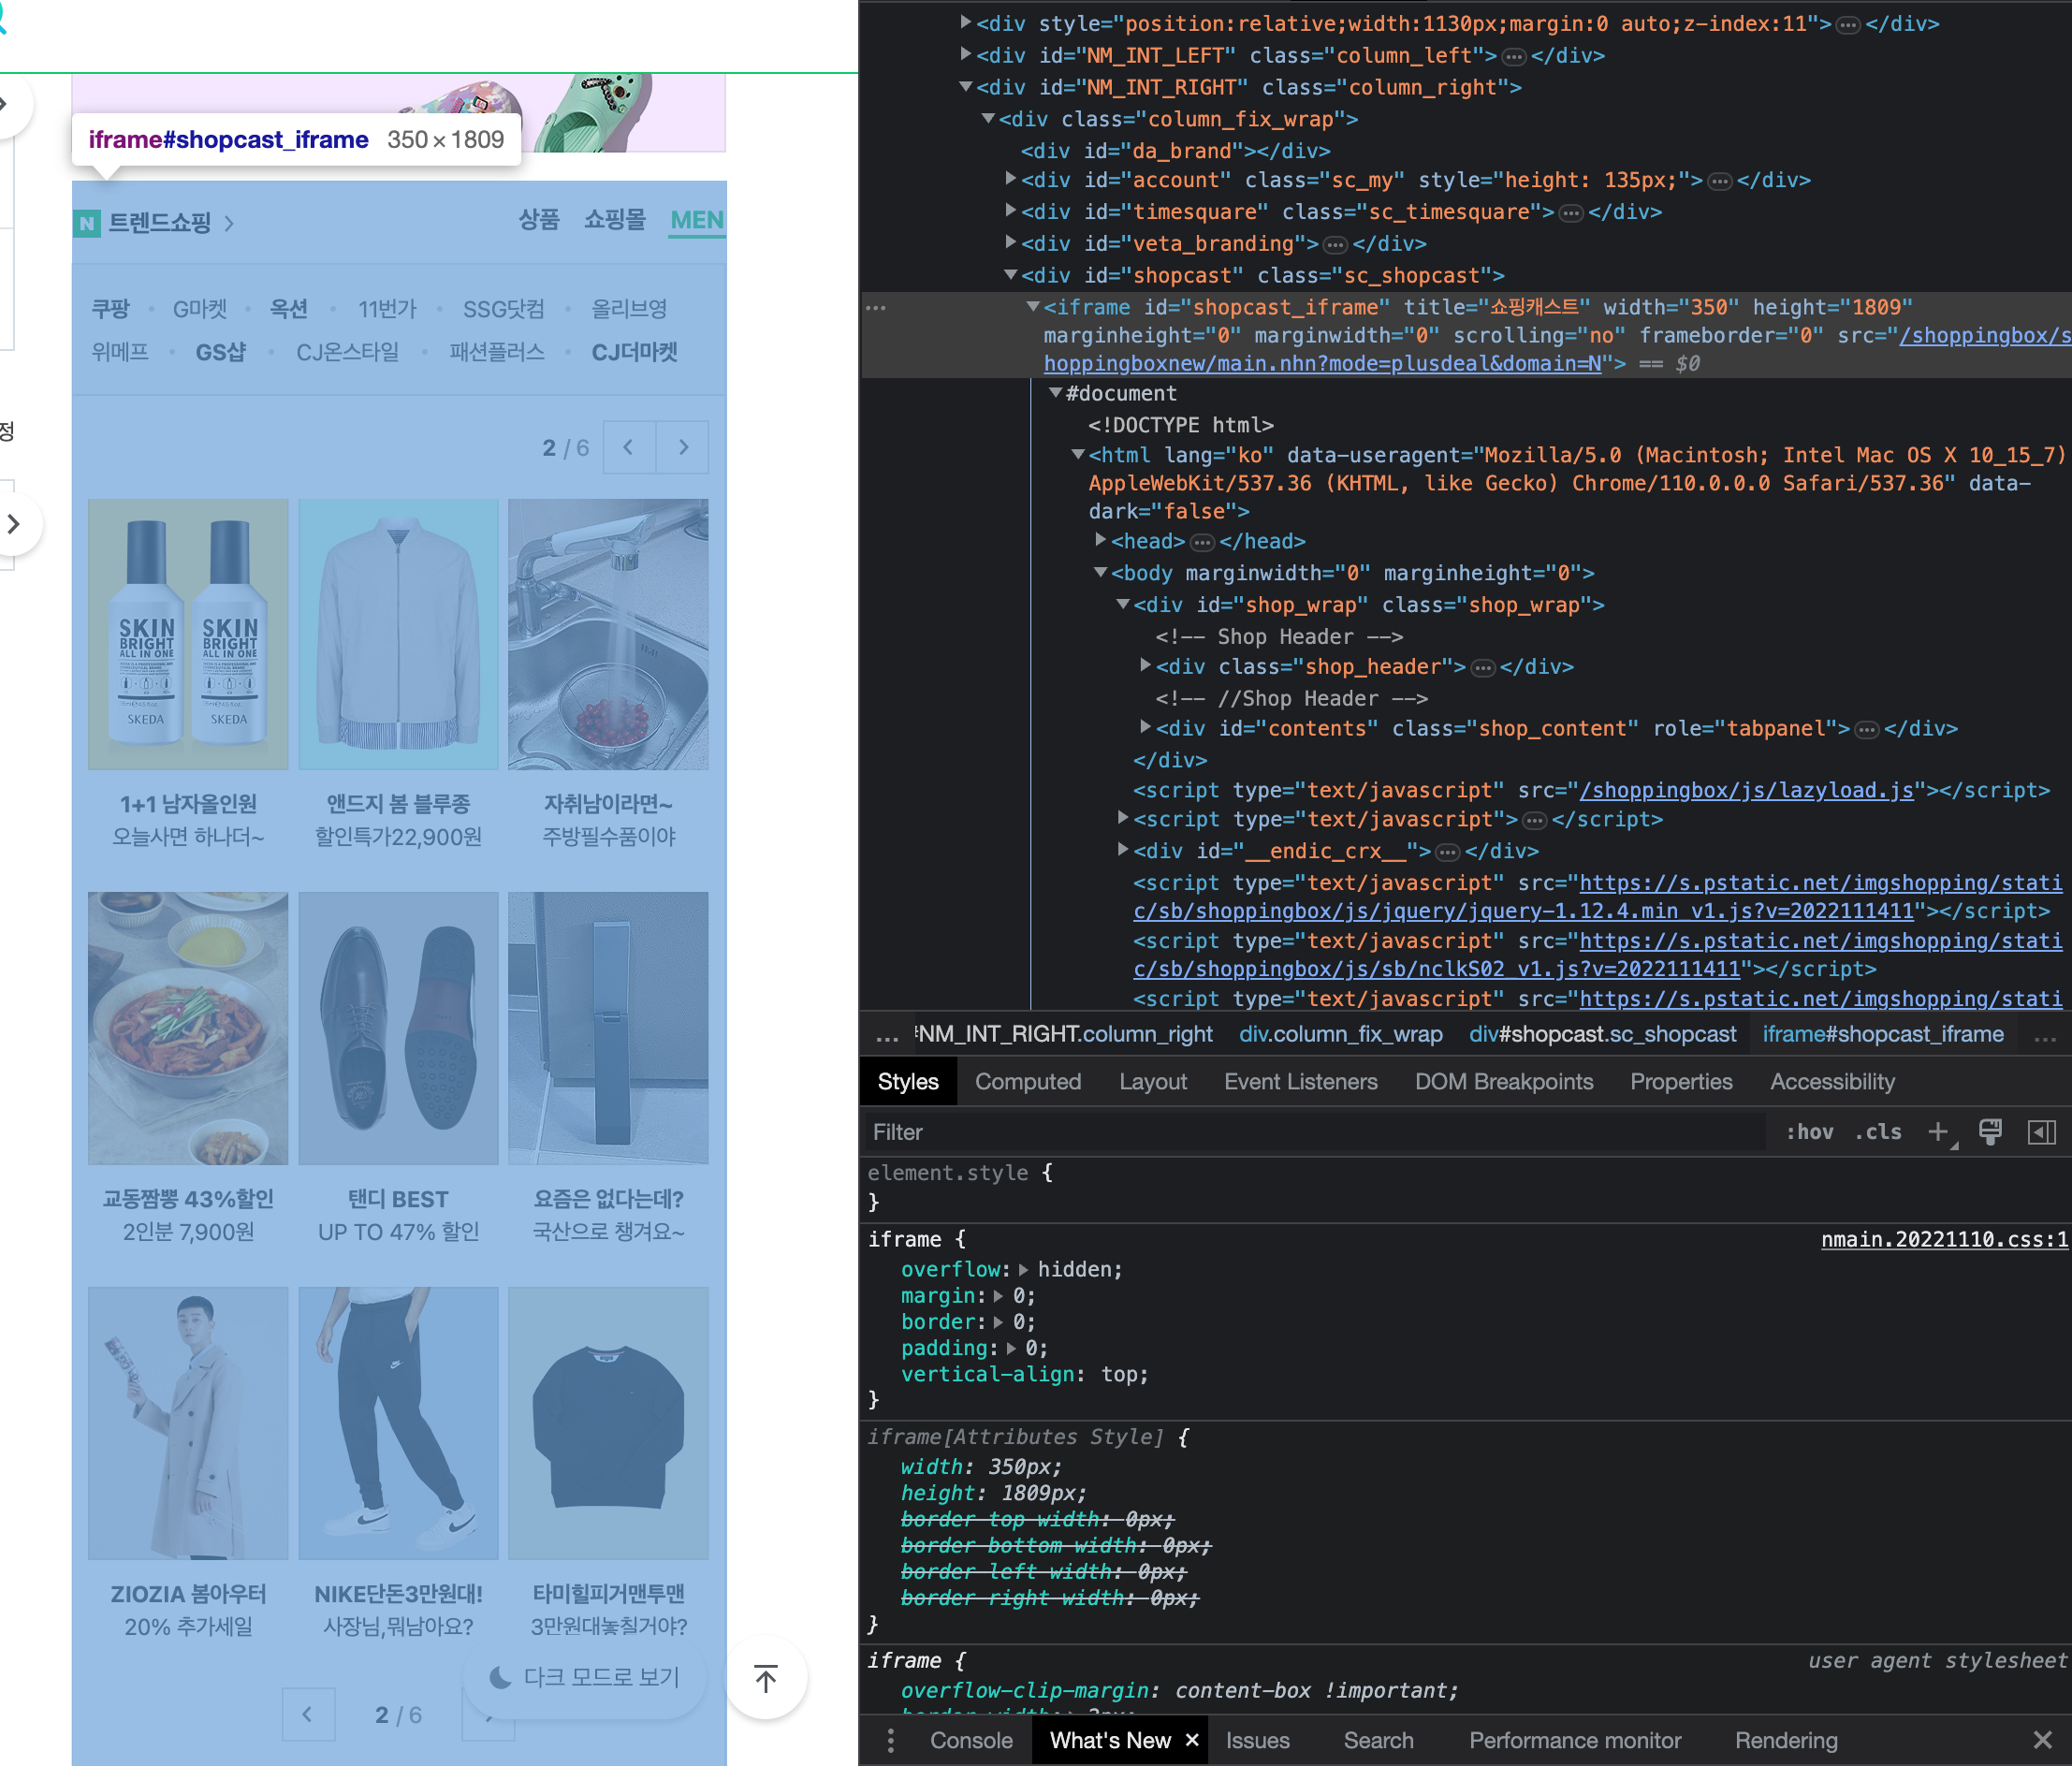Go to previous page in bottom pager
The image size is (2072, 1766).
(x=308, y=1715)
